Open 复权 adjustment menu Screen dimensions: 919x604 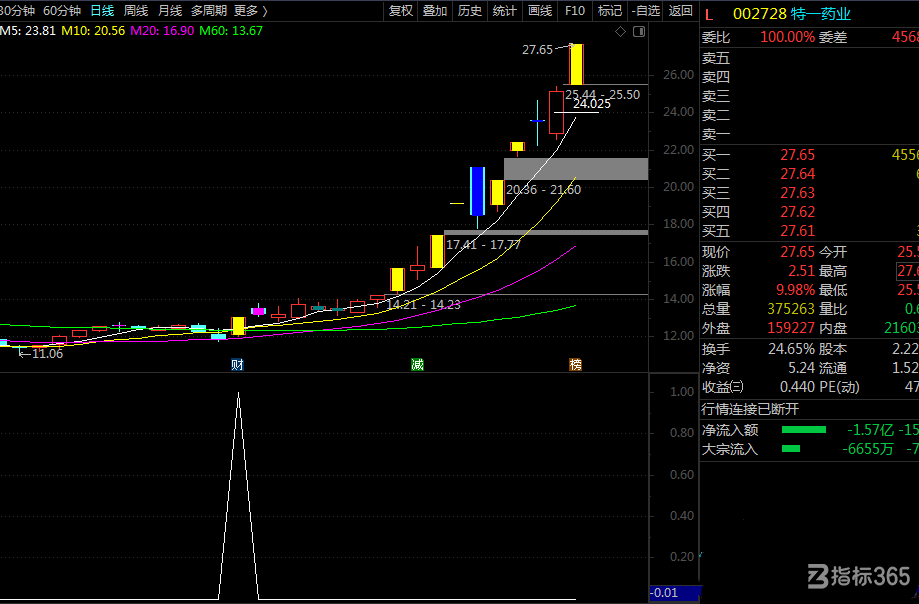401,11
